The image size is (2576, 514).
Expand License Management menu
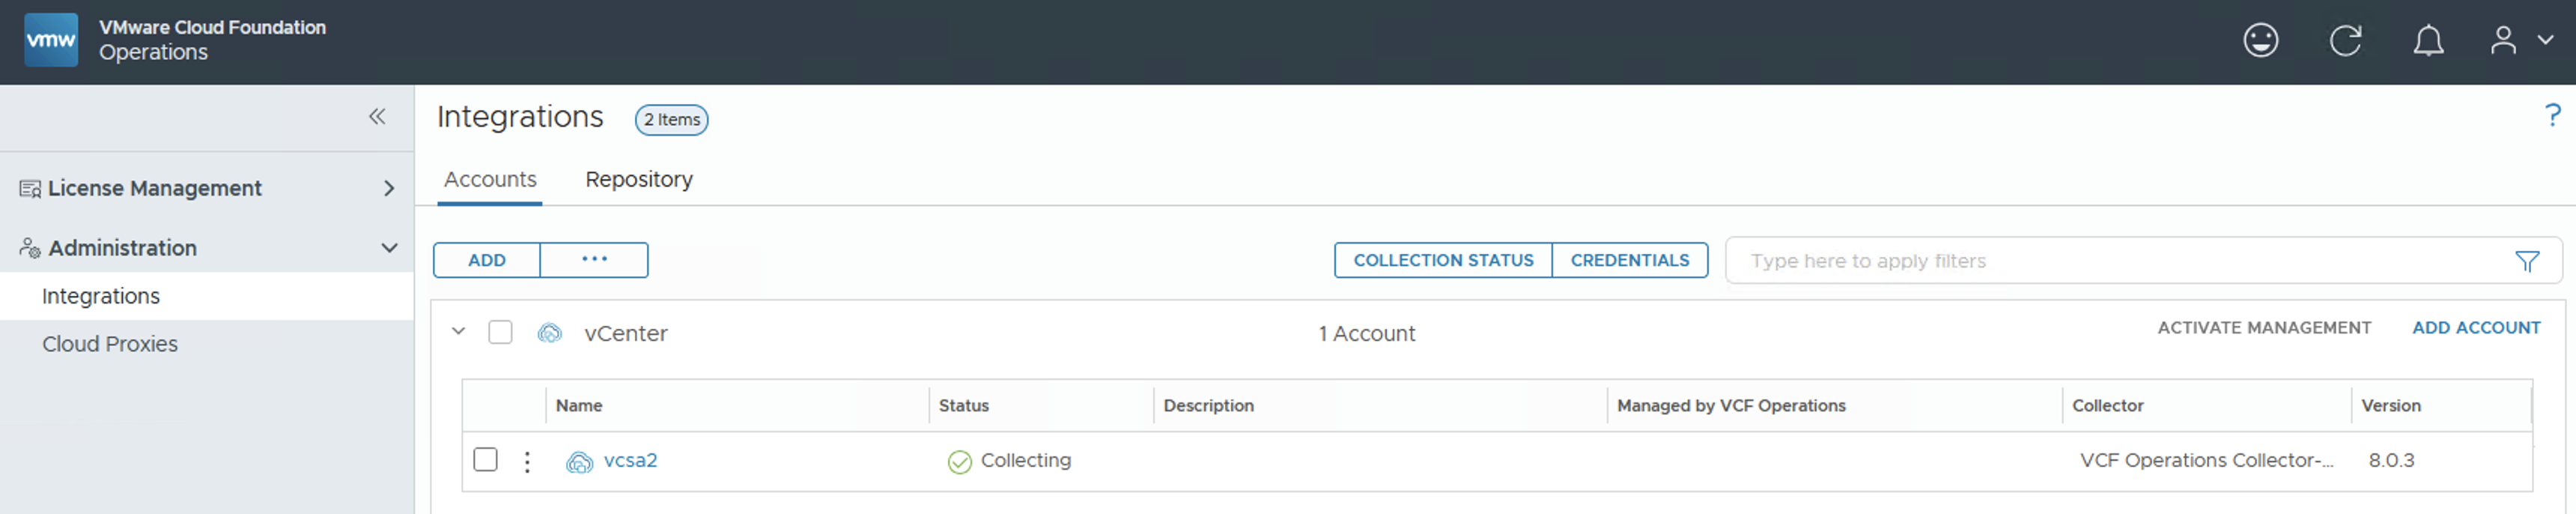(x=389, y=188)
